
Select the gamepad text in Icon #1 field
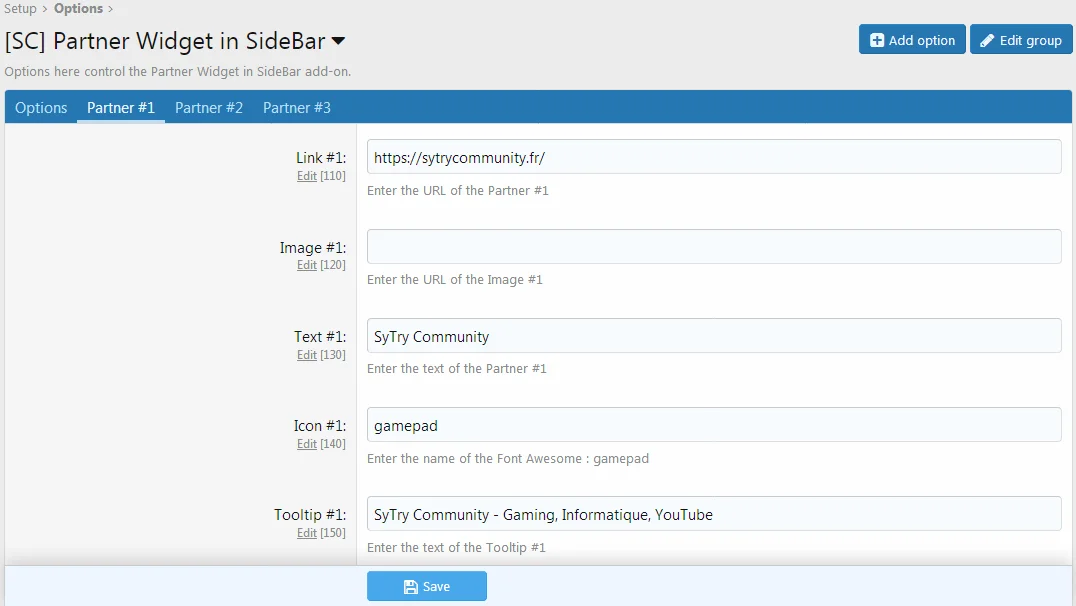(403, 425)
